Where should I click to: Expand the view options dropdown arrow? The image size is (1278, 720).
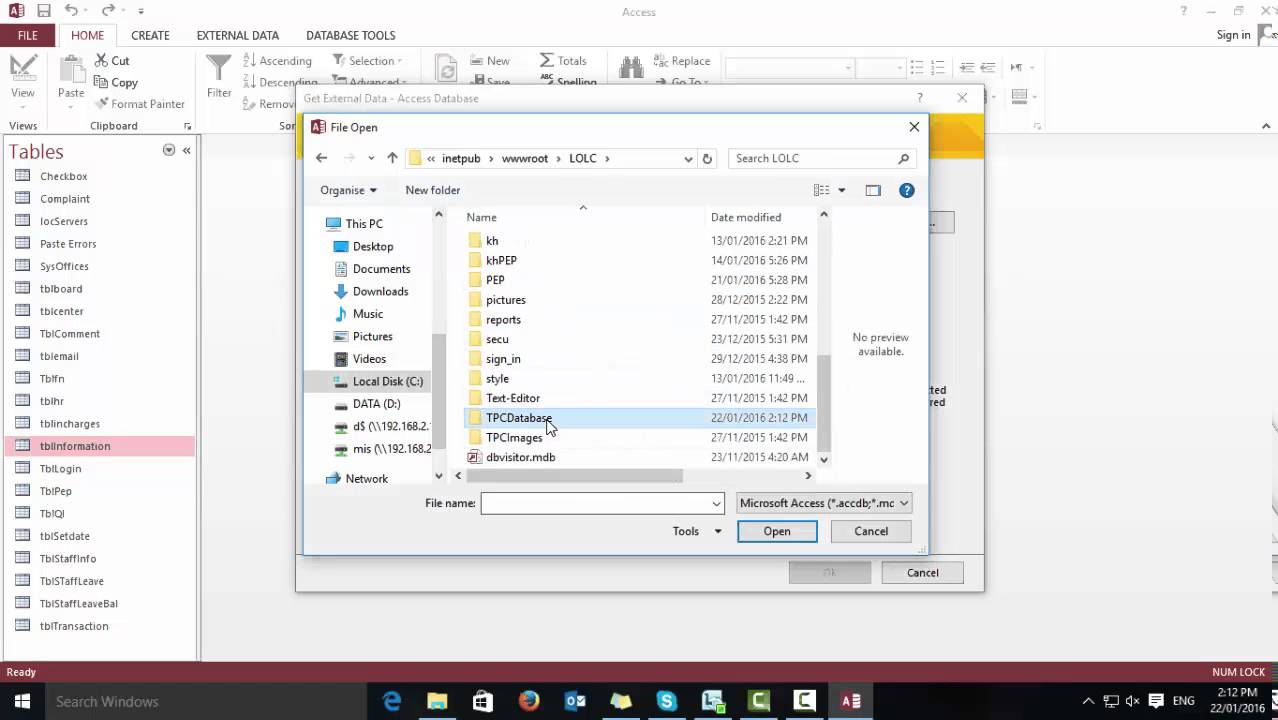(x=842, y=190)
